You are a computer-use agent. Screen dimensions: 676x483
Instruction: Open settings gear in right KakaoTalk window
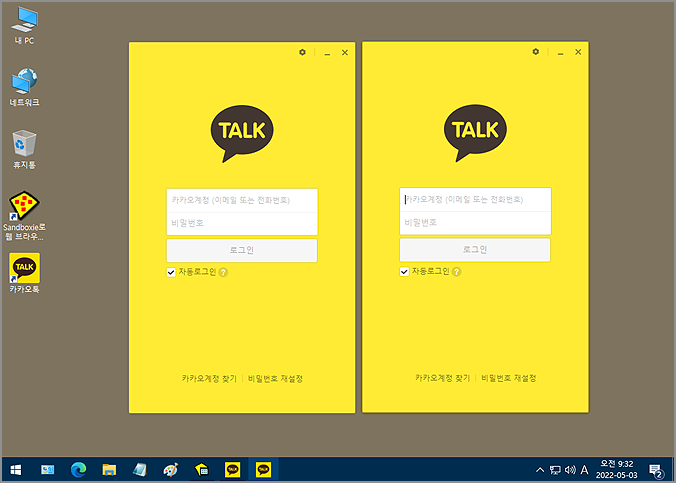[x=535, y=52]
